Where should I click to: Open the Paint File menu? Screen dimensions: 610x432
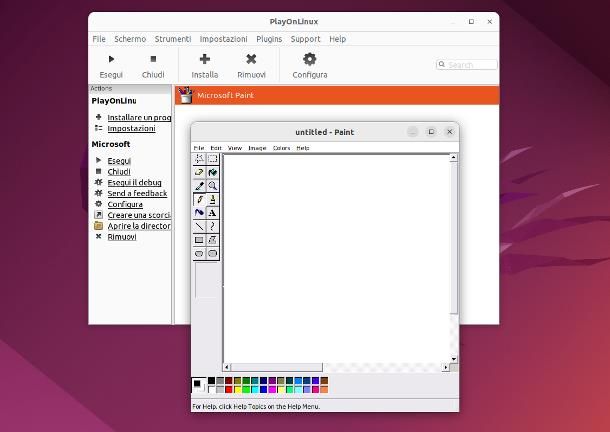click(x=199, y=148)
